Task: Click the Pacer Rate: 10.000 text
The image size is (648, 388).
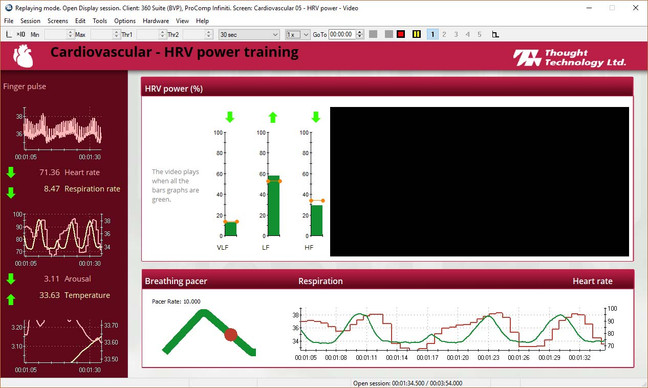Action: pyautogui.click(x=176, y=302)
